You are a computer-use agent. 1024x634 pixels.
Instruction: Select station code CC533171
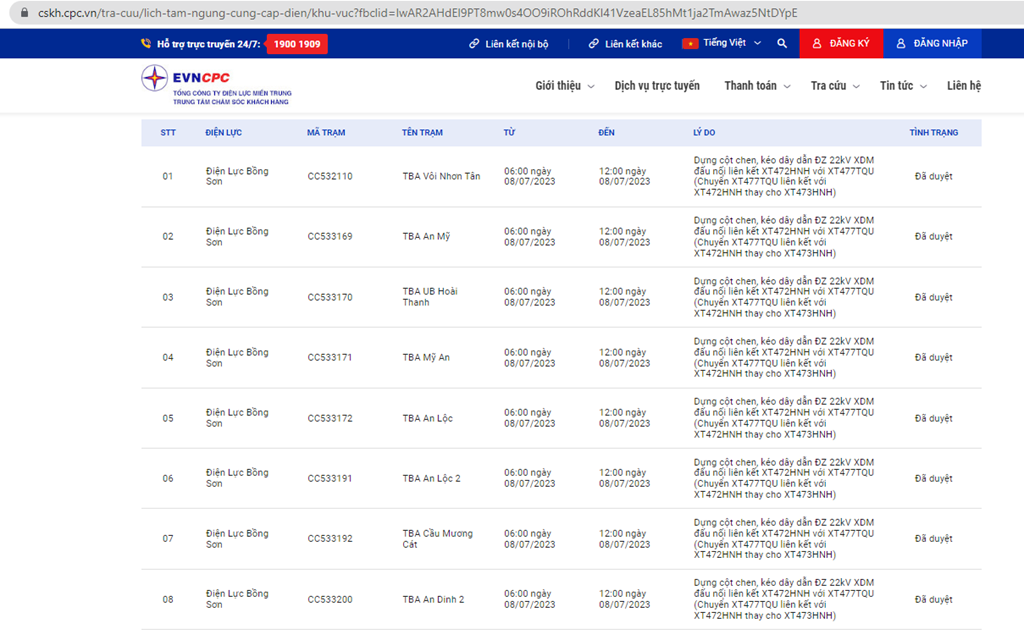(330, 357)
